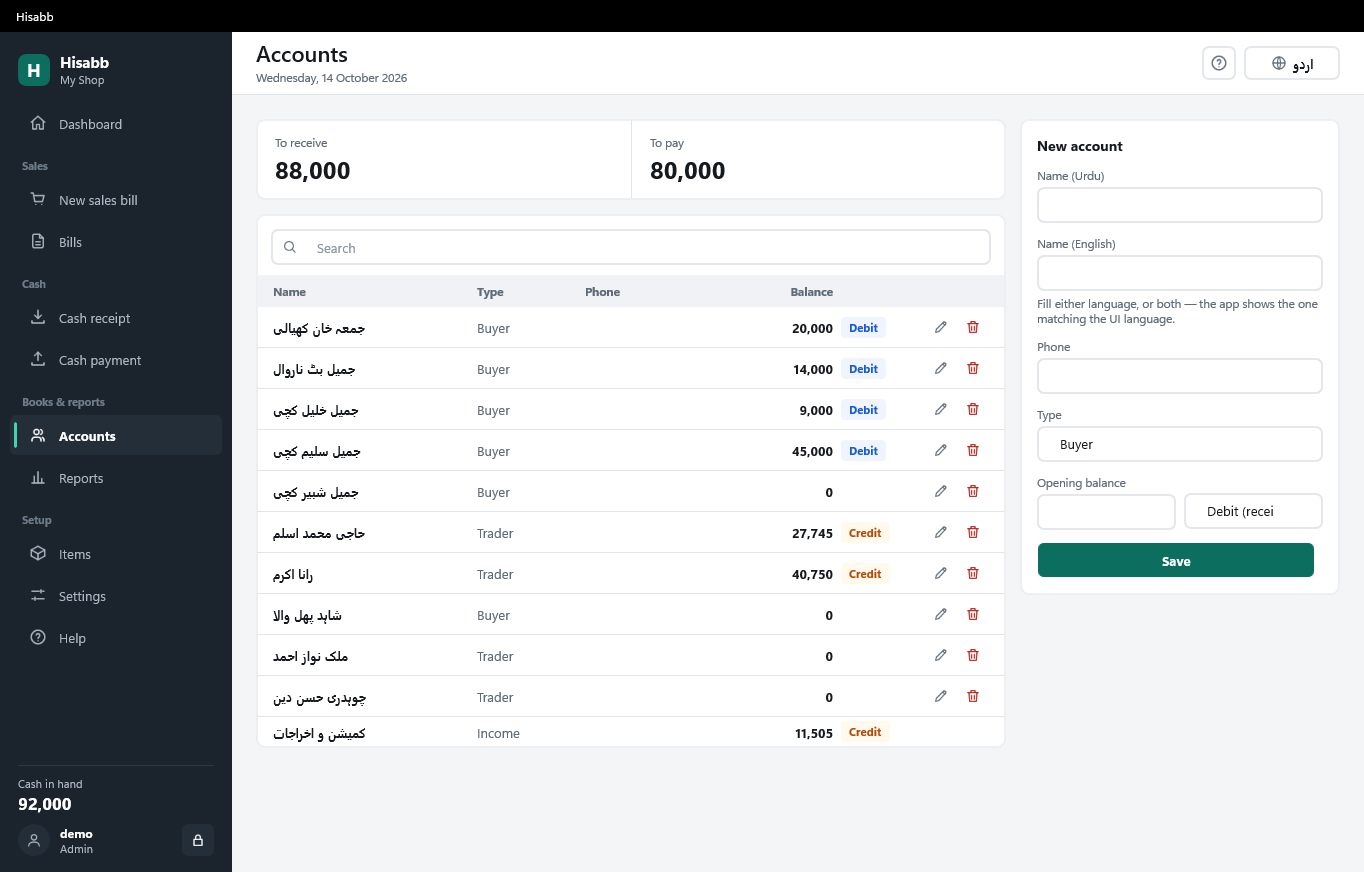The height and width of the screenshot is (872, 1364).
Task: Open the Type dropdown showing Buyer
Action: click(x=1180, y=444)
